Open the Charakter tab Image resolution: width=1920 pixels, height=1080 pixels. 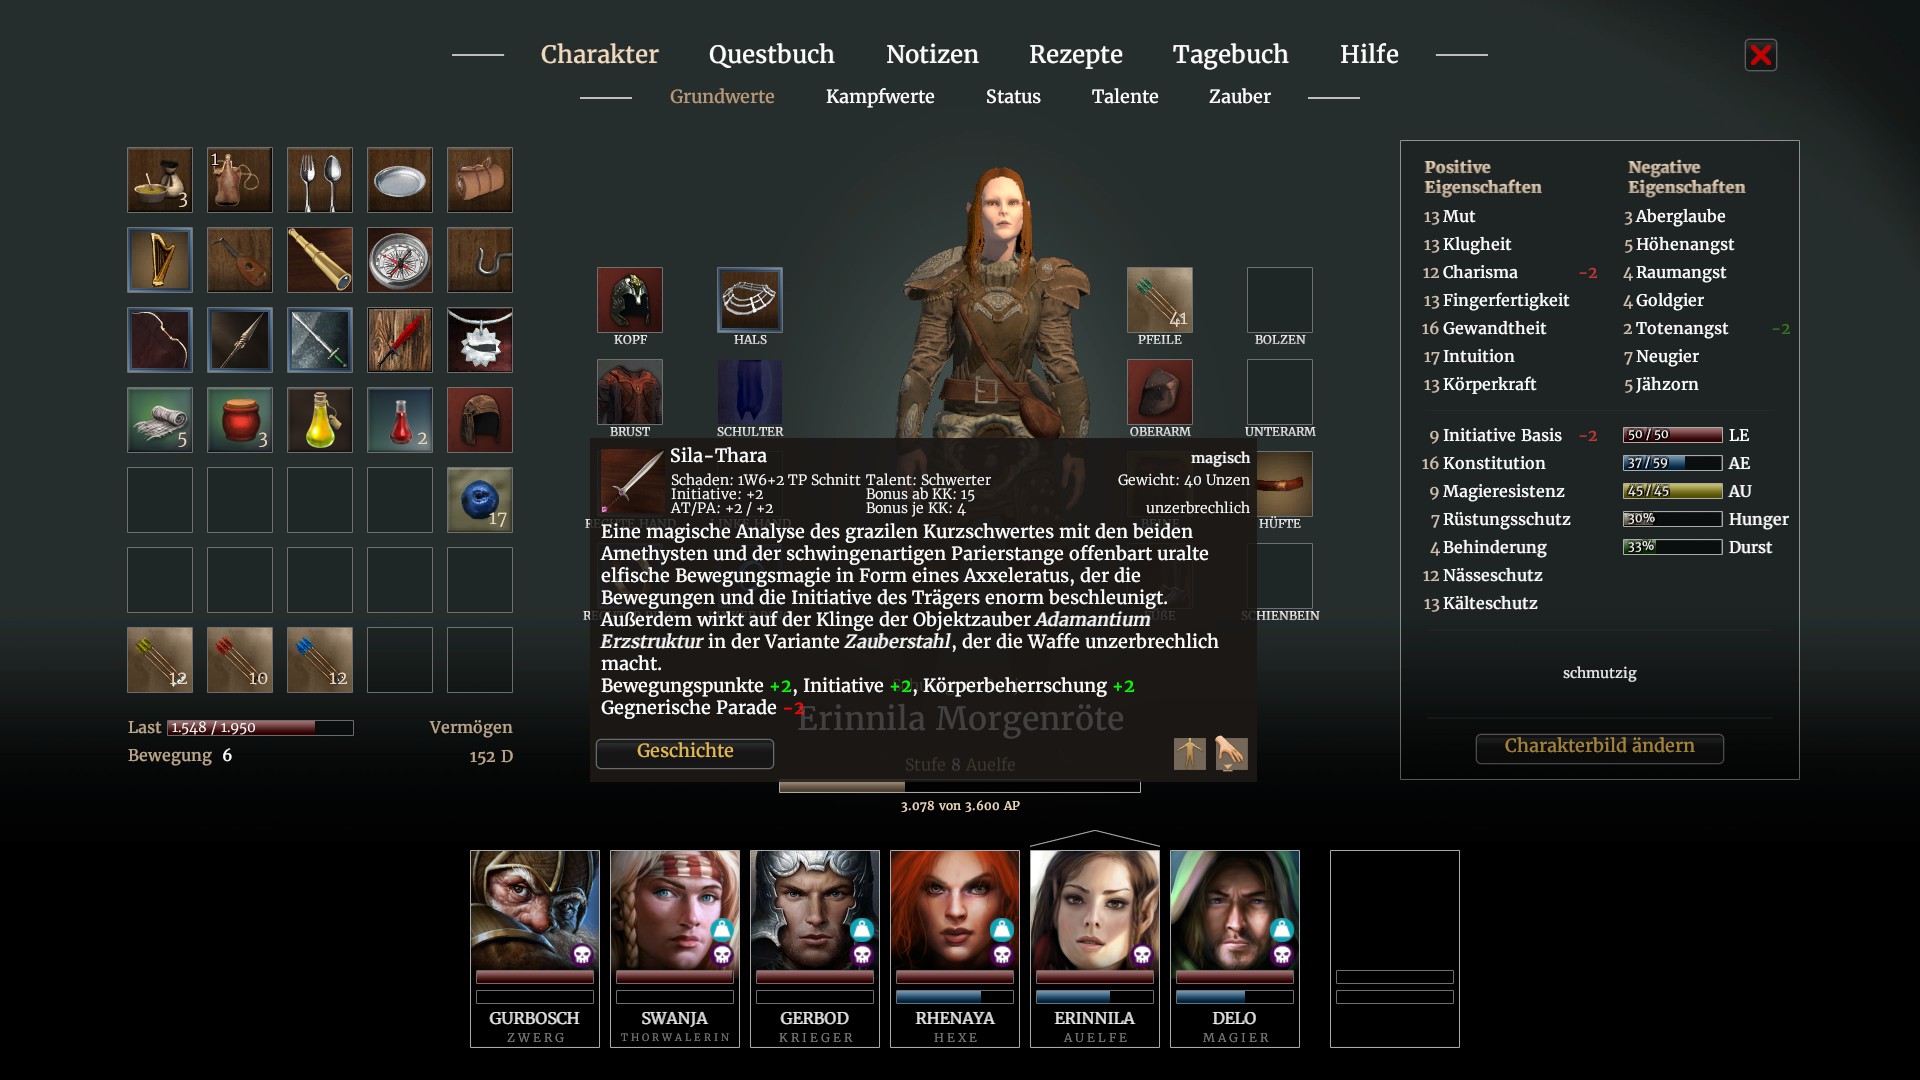point(599,54)
